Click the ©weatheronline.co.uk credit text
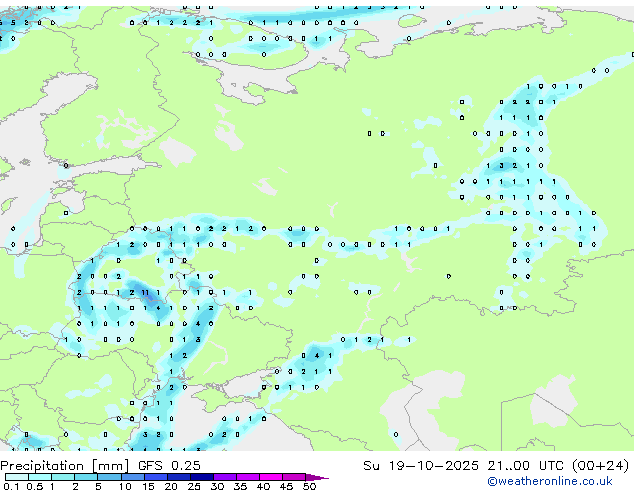The image size is (634, 490). pos(550,481)
